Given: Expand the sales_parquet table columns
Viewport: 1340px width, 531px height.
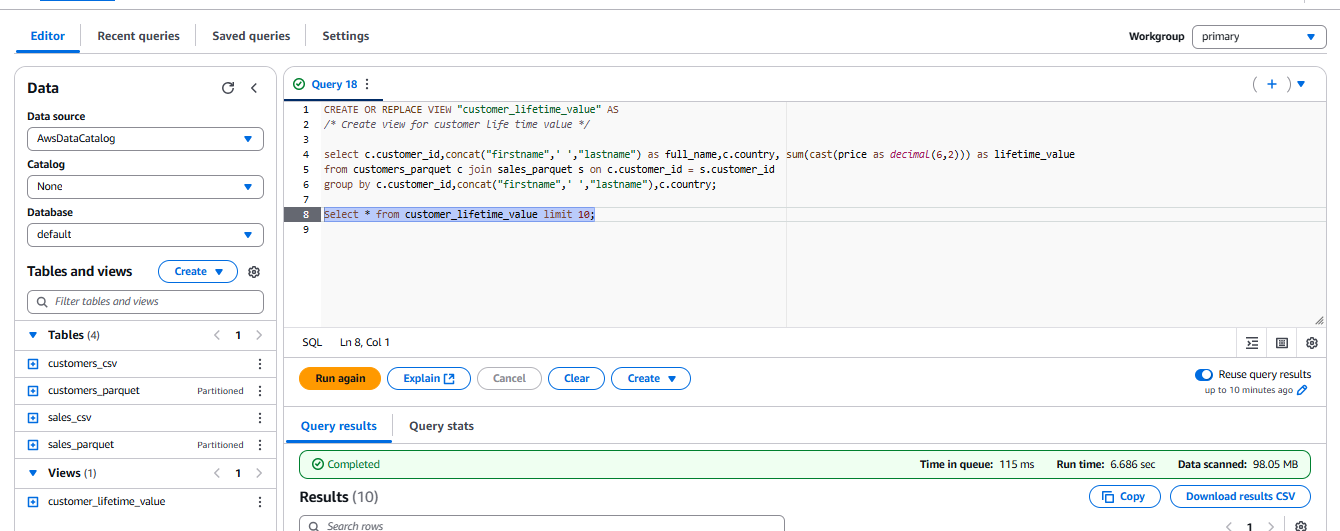Looking at the screenshot, I should click(33, 445).
